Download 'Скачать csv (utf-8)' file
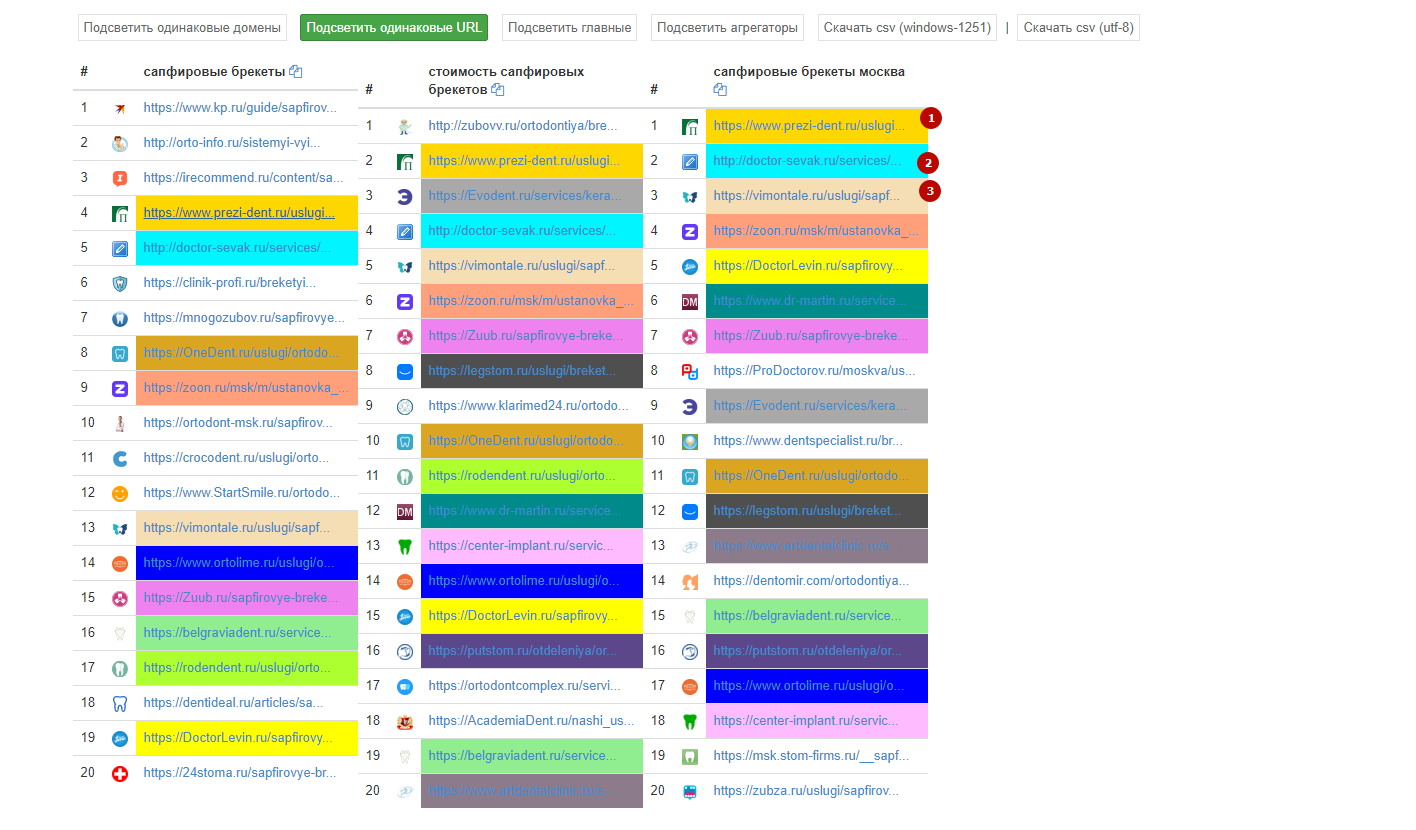The height and width of the screenshot is (830, 1416). [x=1078, y=28]
